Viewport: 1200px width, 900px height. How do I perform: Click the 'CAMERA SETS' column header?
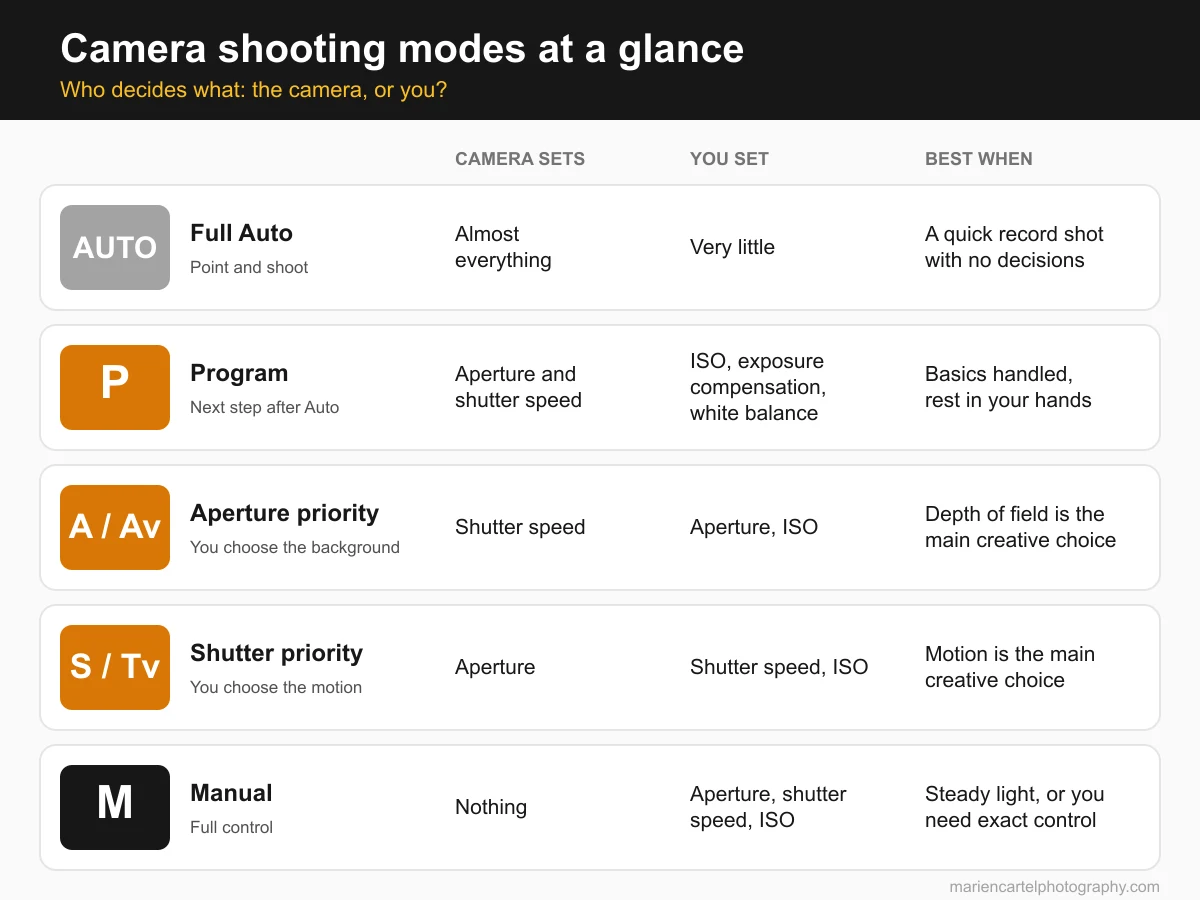pyautogui.click(x=520, y=159)
